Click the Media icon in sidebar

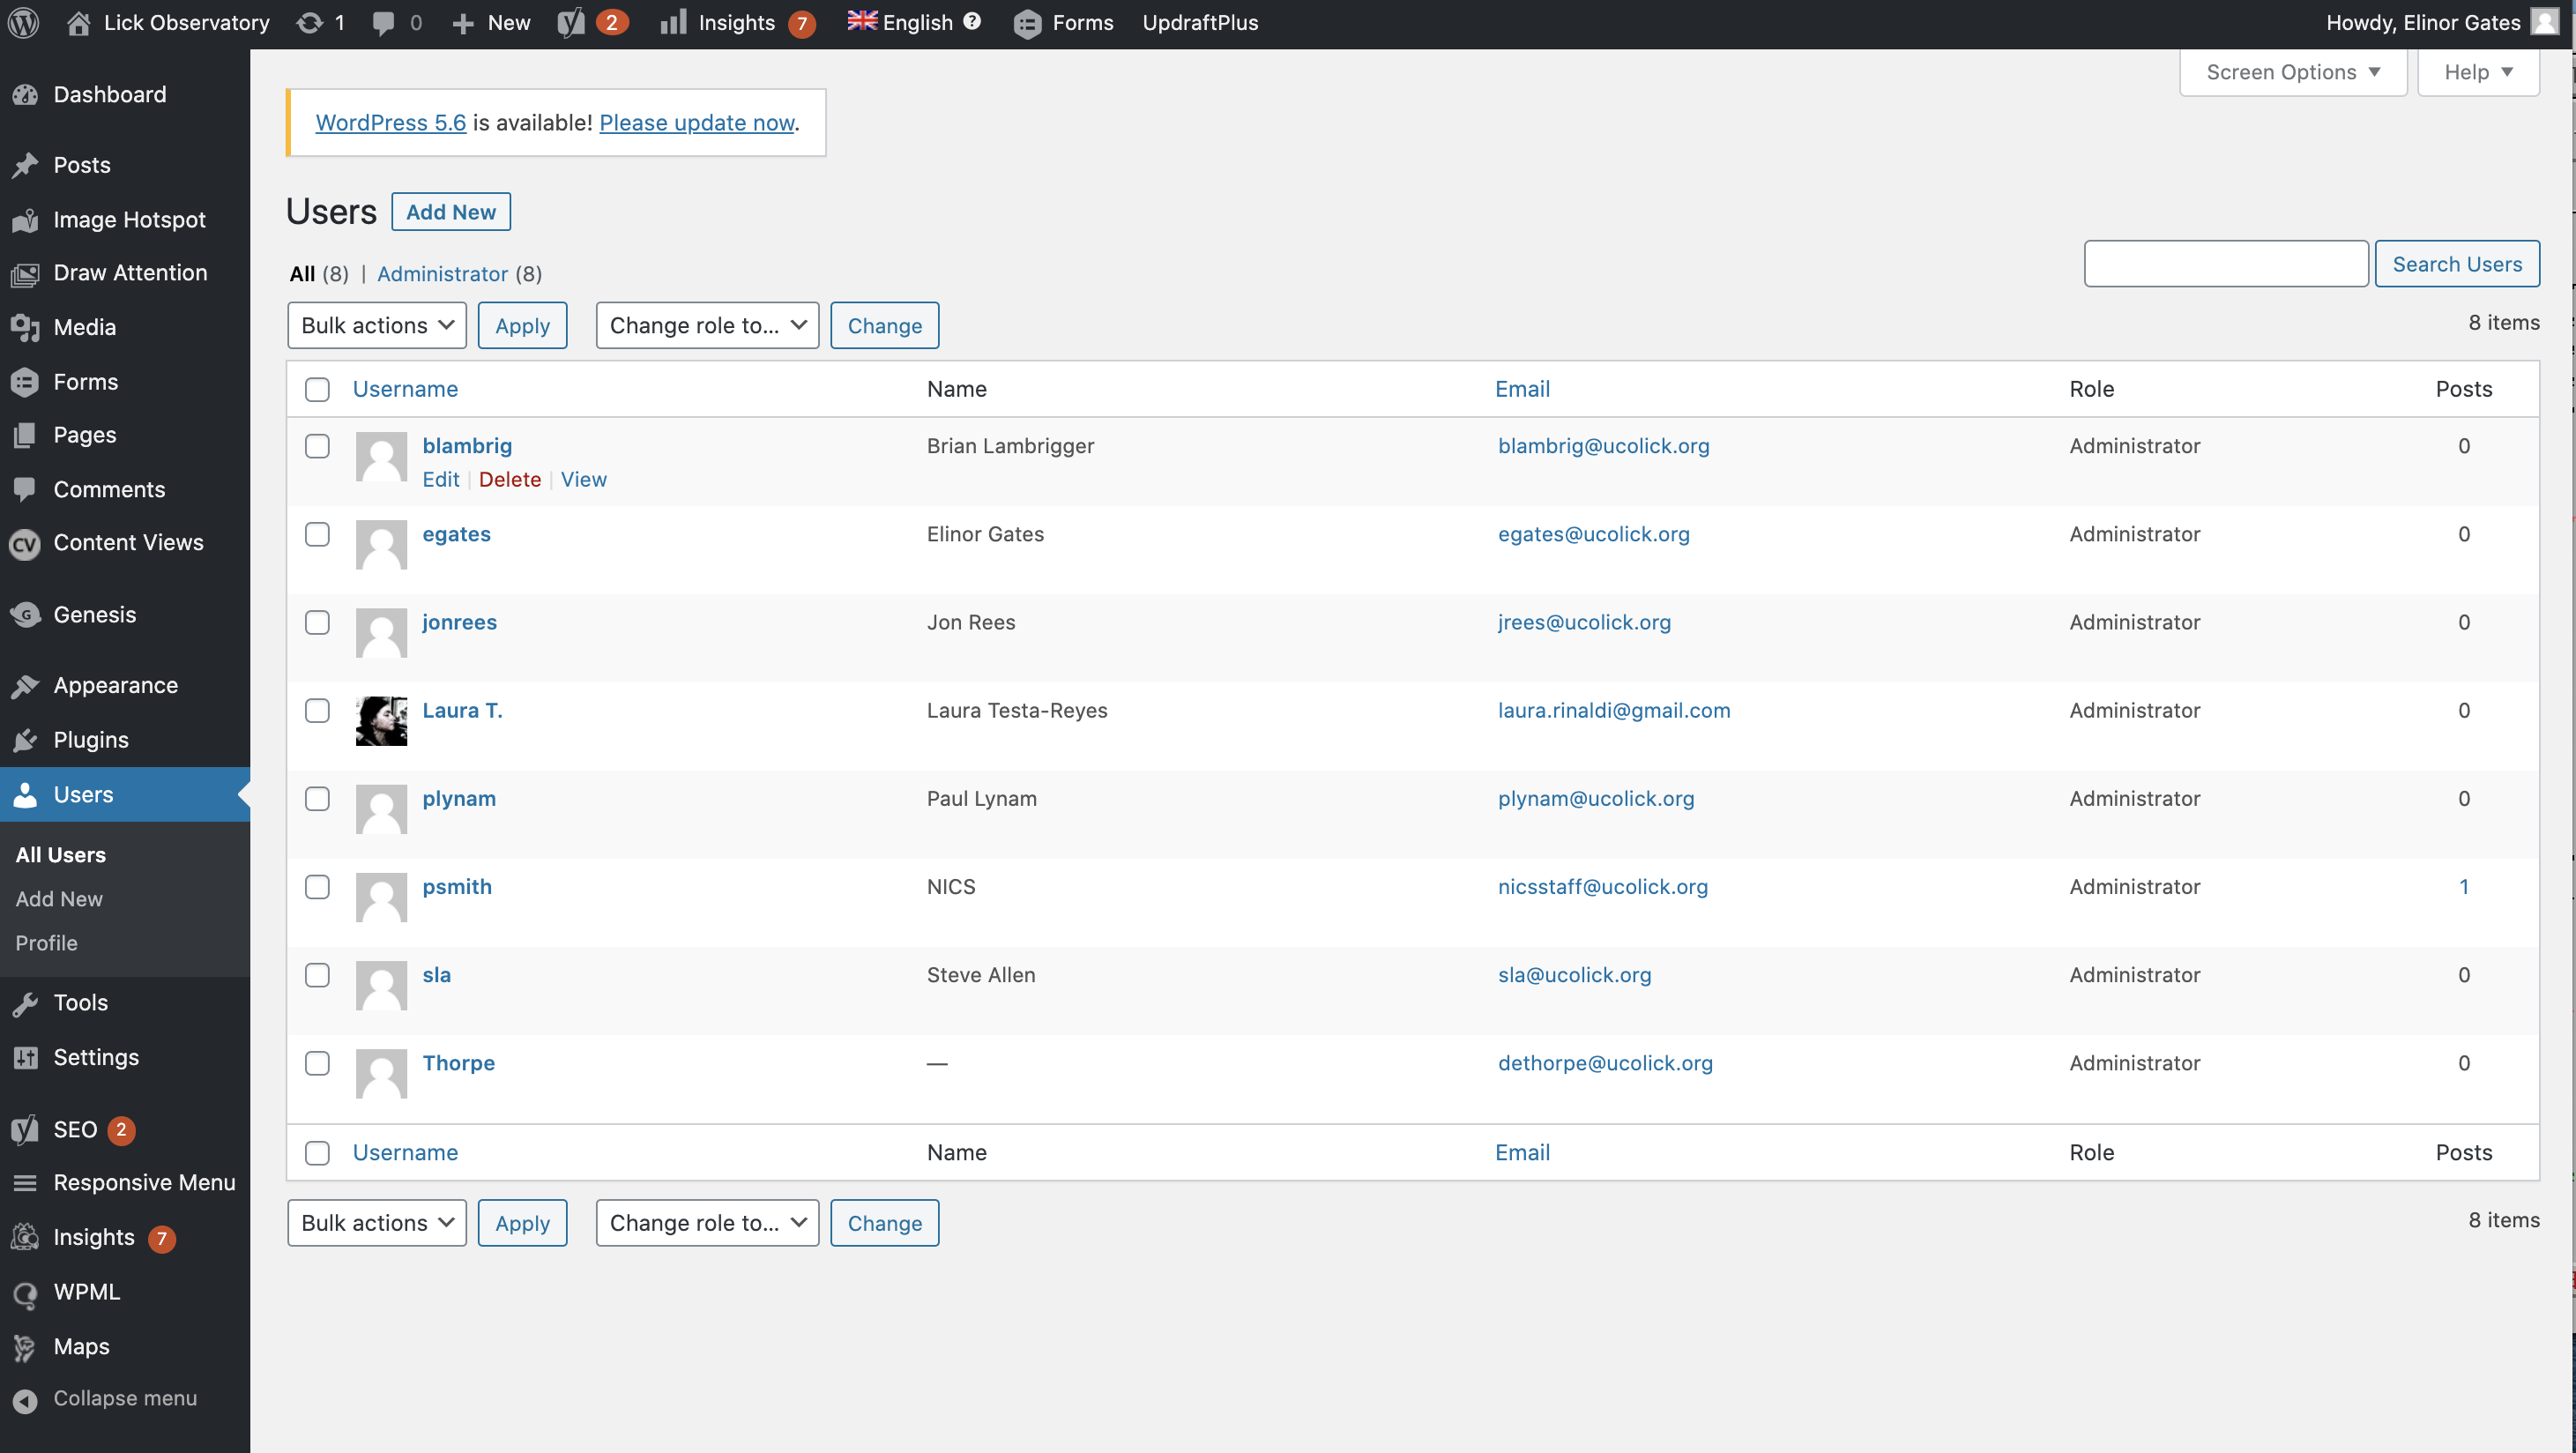coord(25,327)
